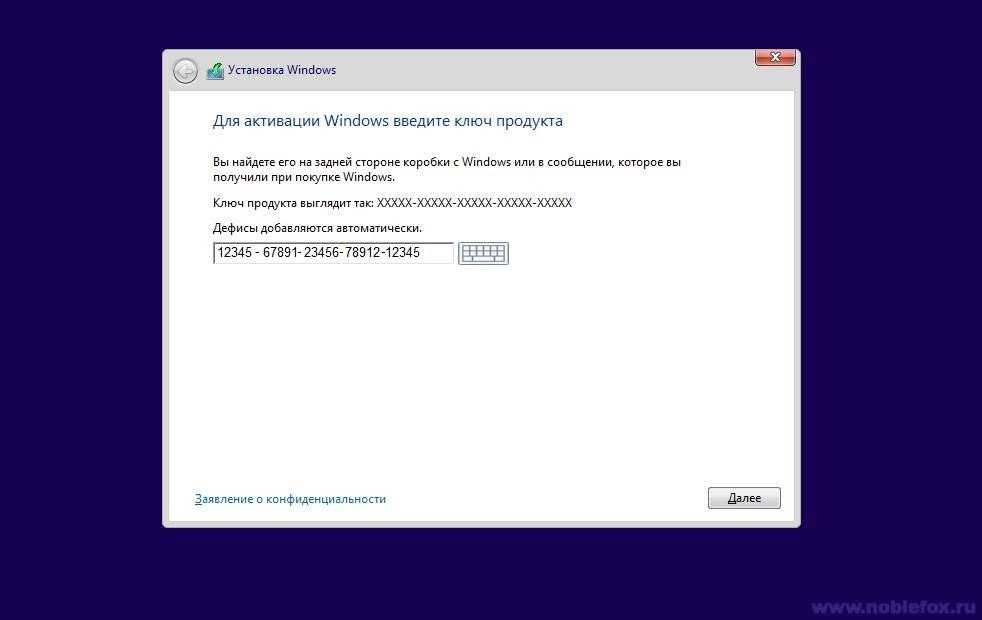This screenshot has width=982, height=620.
Task: Place cursor in key group 67891
Action: [x=280, y=253]
